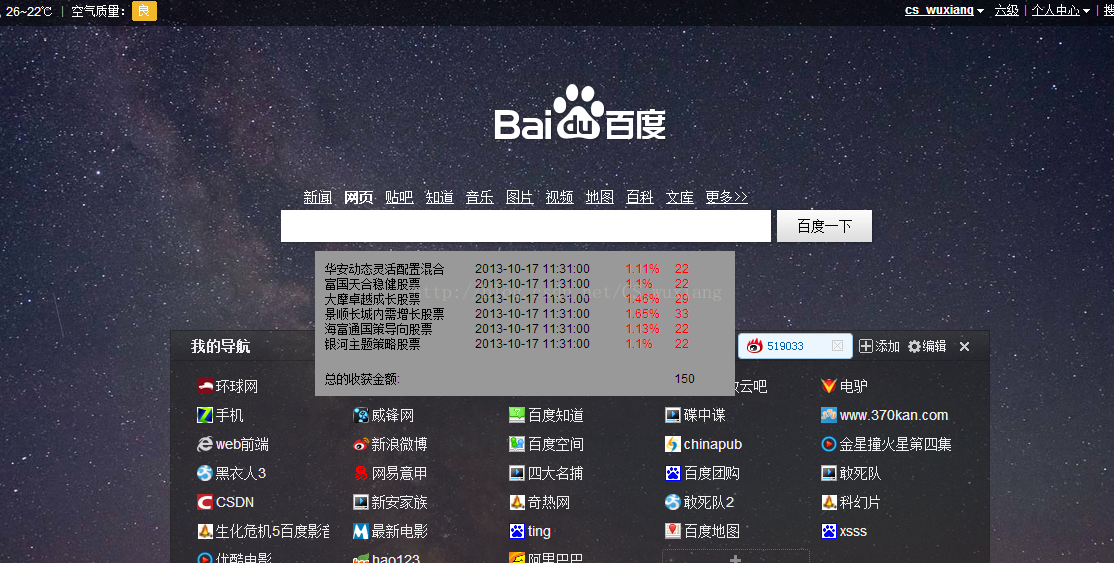Open the 文库 category
This screenshot has height=563, width=1114.
(680, 198)
